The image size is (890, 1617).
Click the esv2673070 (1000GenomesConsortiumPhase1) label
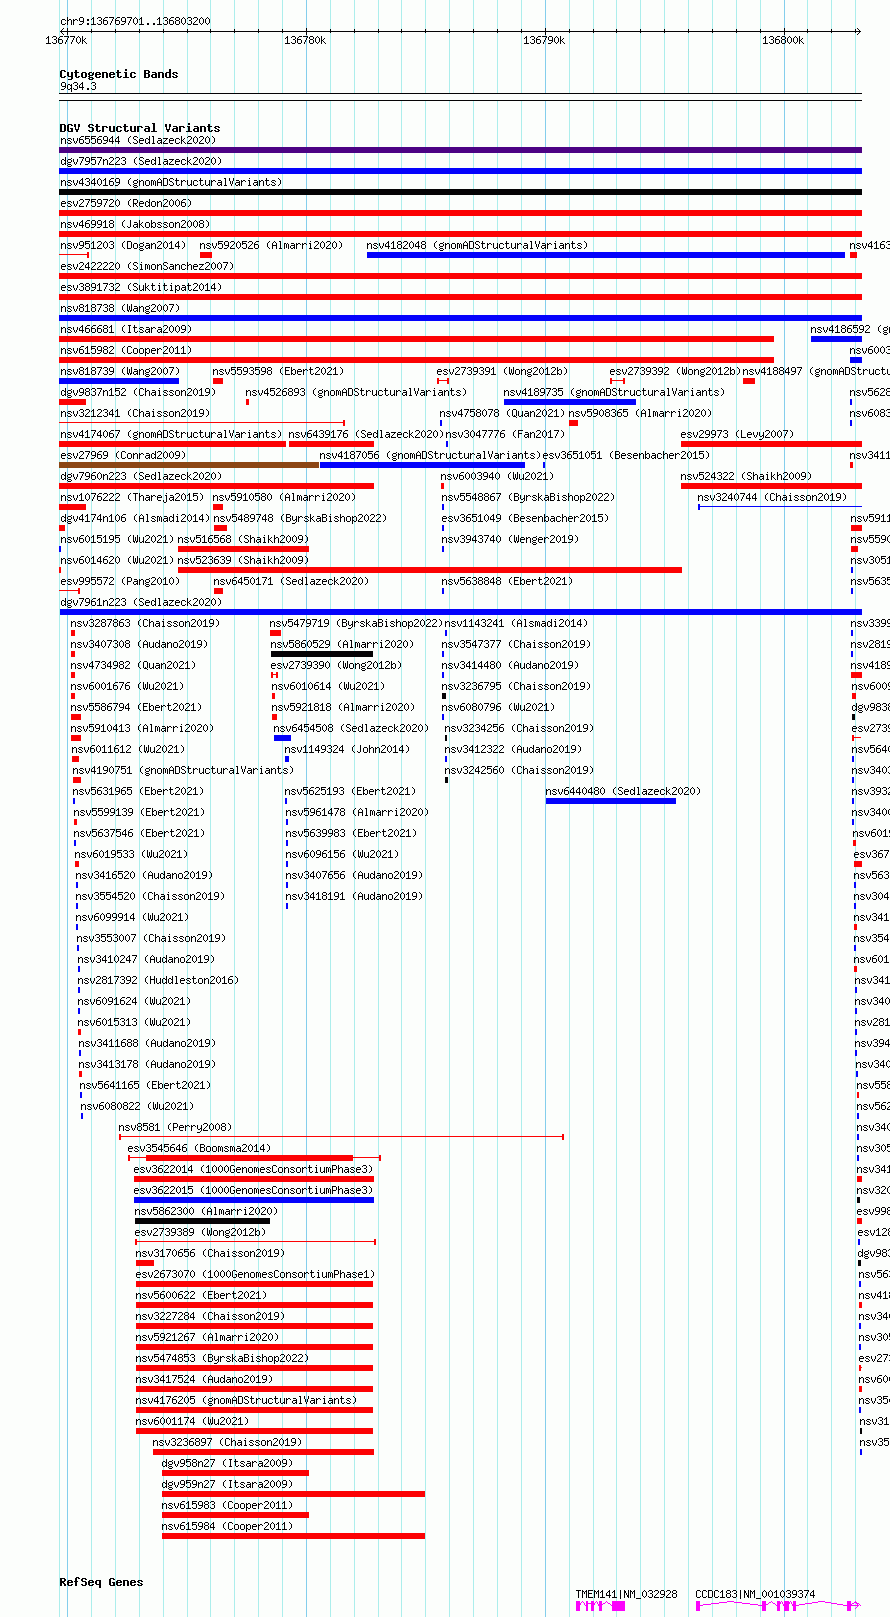[256, 1274]
